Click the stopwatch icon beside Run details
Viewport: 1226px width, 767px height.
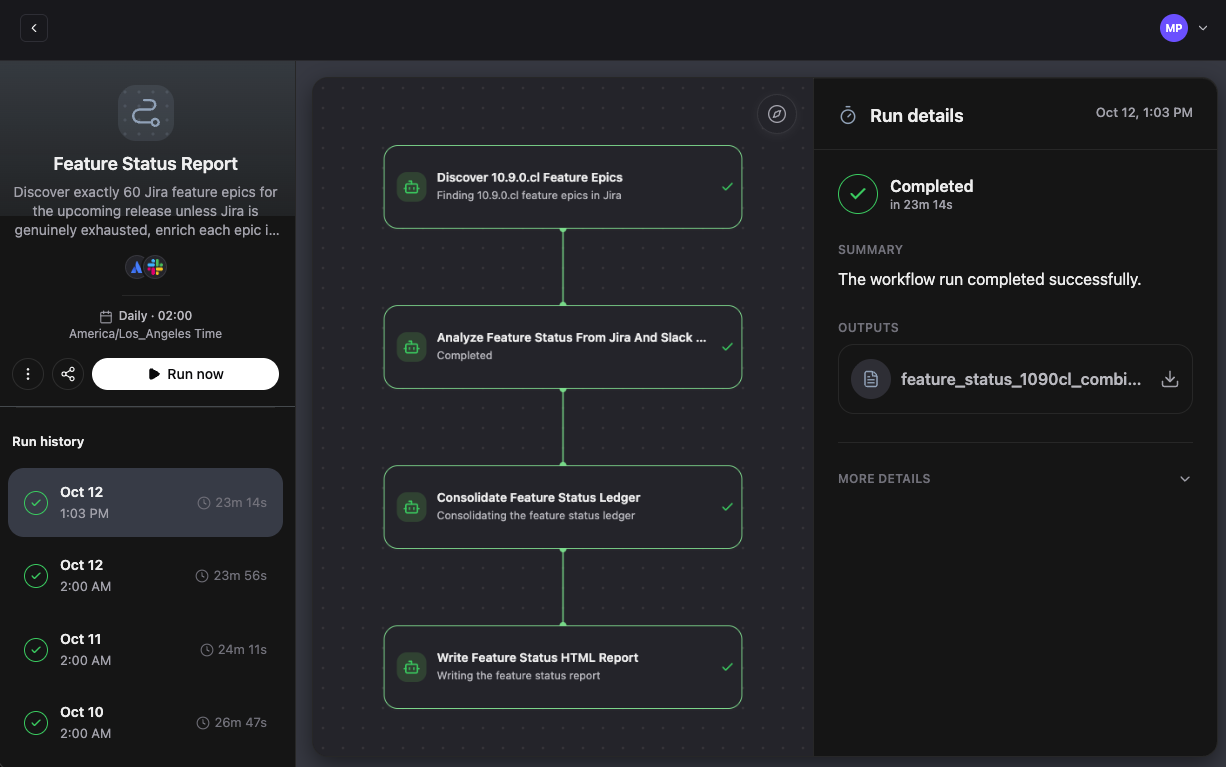pyautogui.click(x=848, y=116)
